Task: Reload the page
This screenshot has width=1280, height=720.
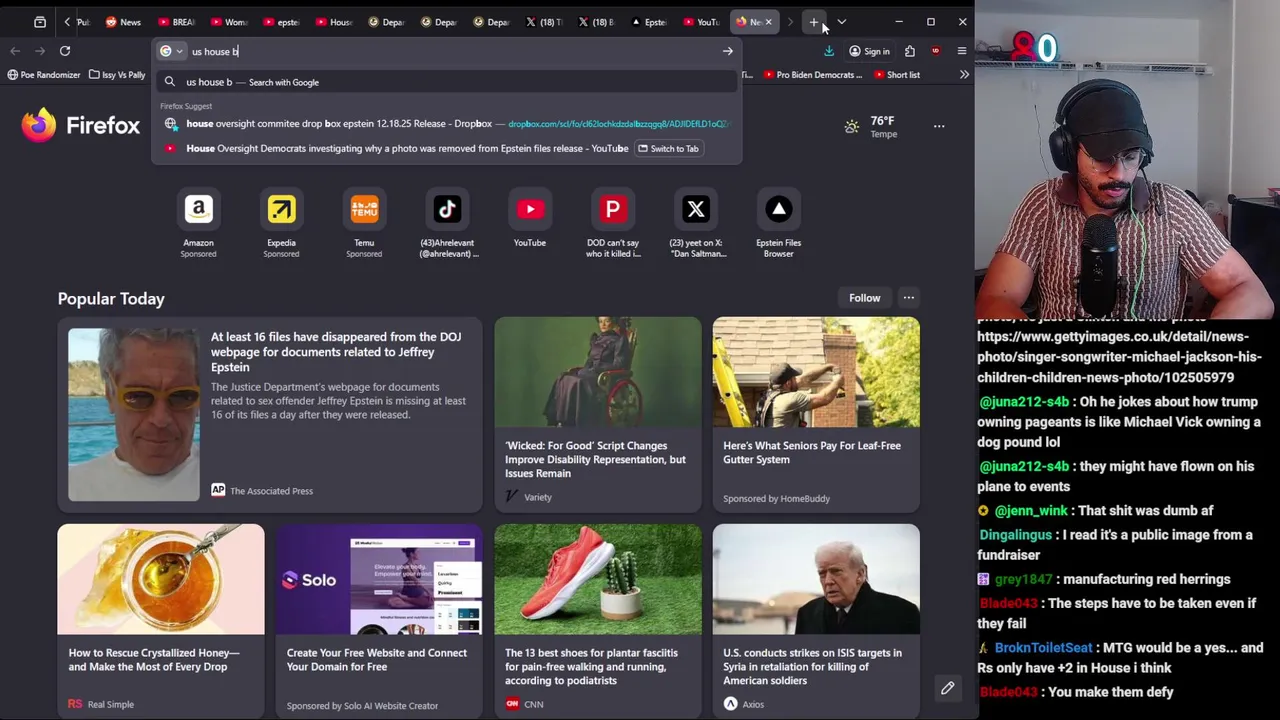Action: pos(65,51)
